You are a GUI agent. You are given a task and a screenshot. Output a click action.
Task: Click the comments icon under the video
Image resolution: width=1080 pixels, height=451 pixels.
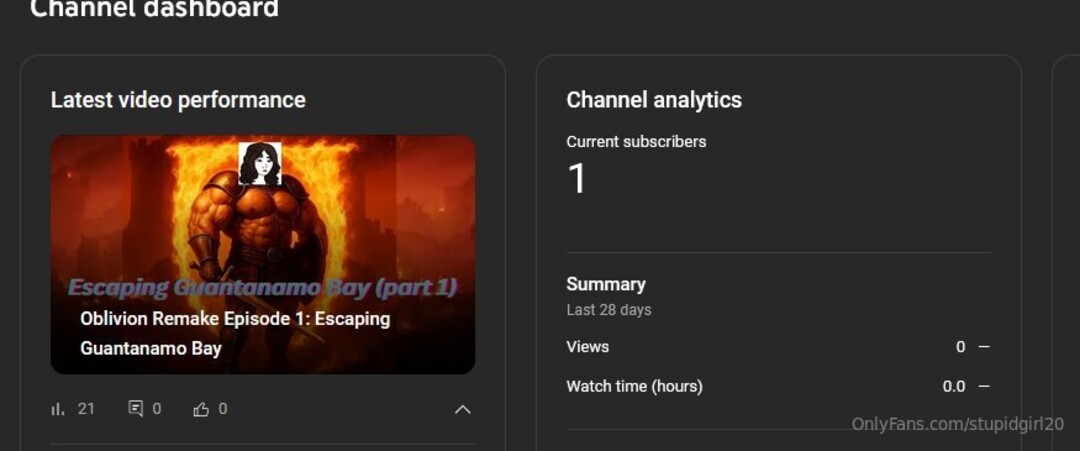(136, 409)
